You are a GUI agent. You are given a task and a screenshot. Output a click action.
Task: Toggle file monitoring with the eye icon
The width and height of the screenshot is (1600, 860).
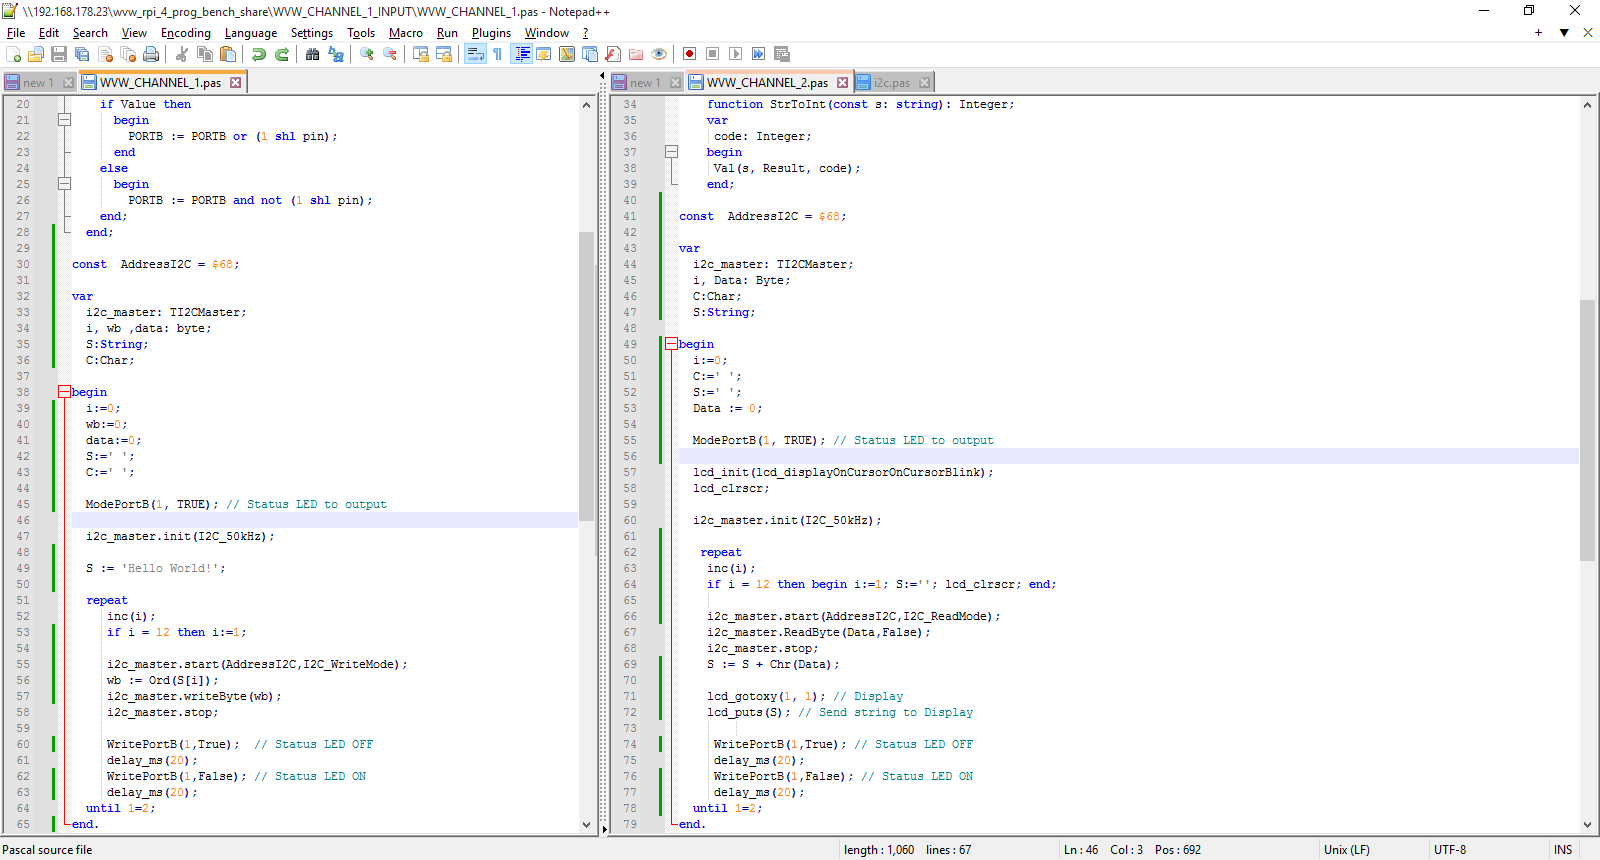tap(659, 54)
